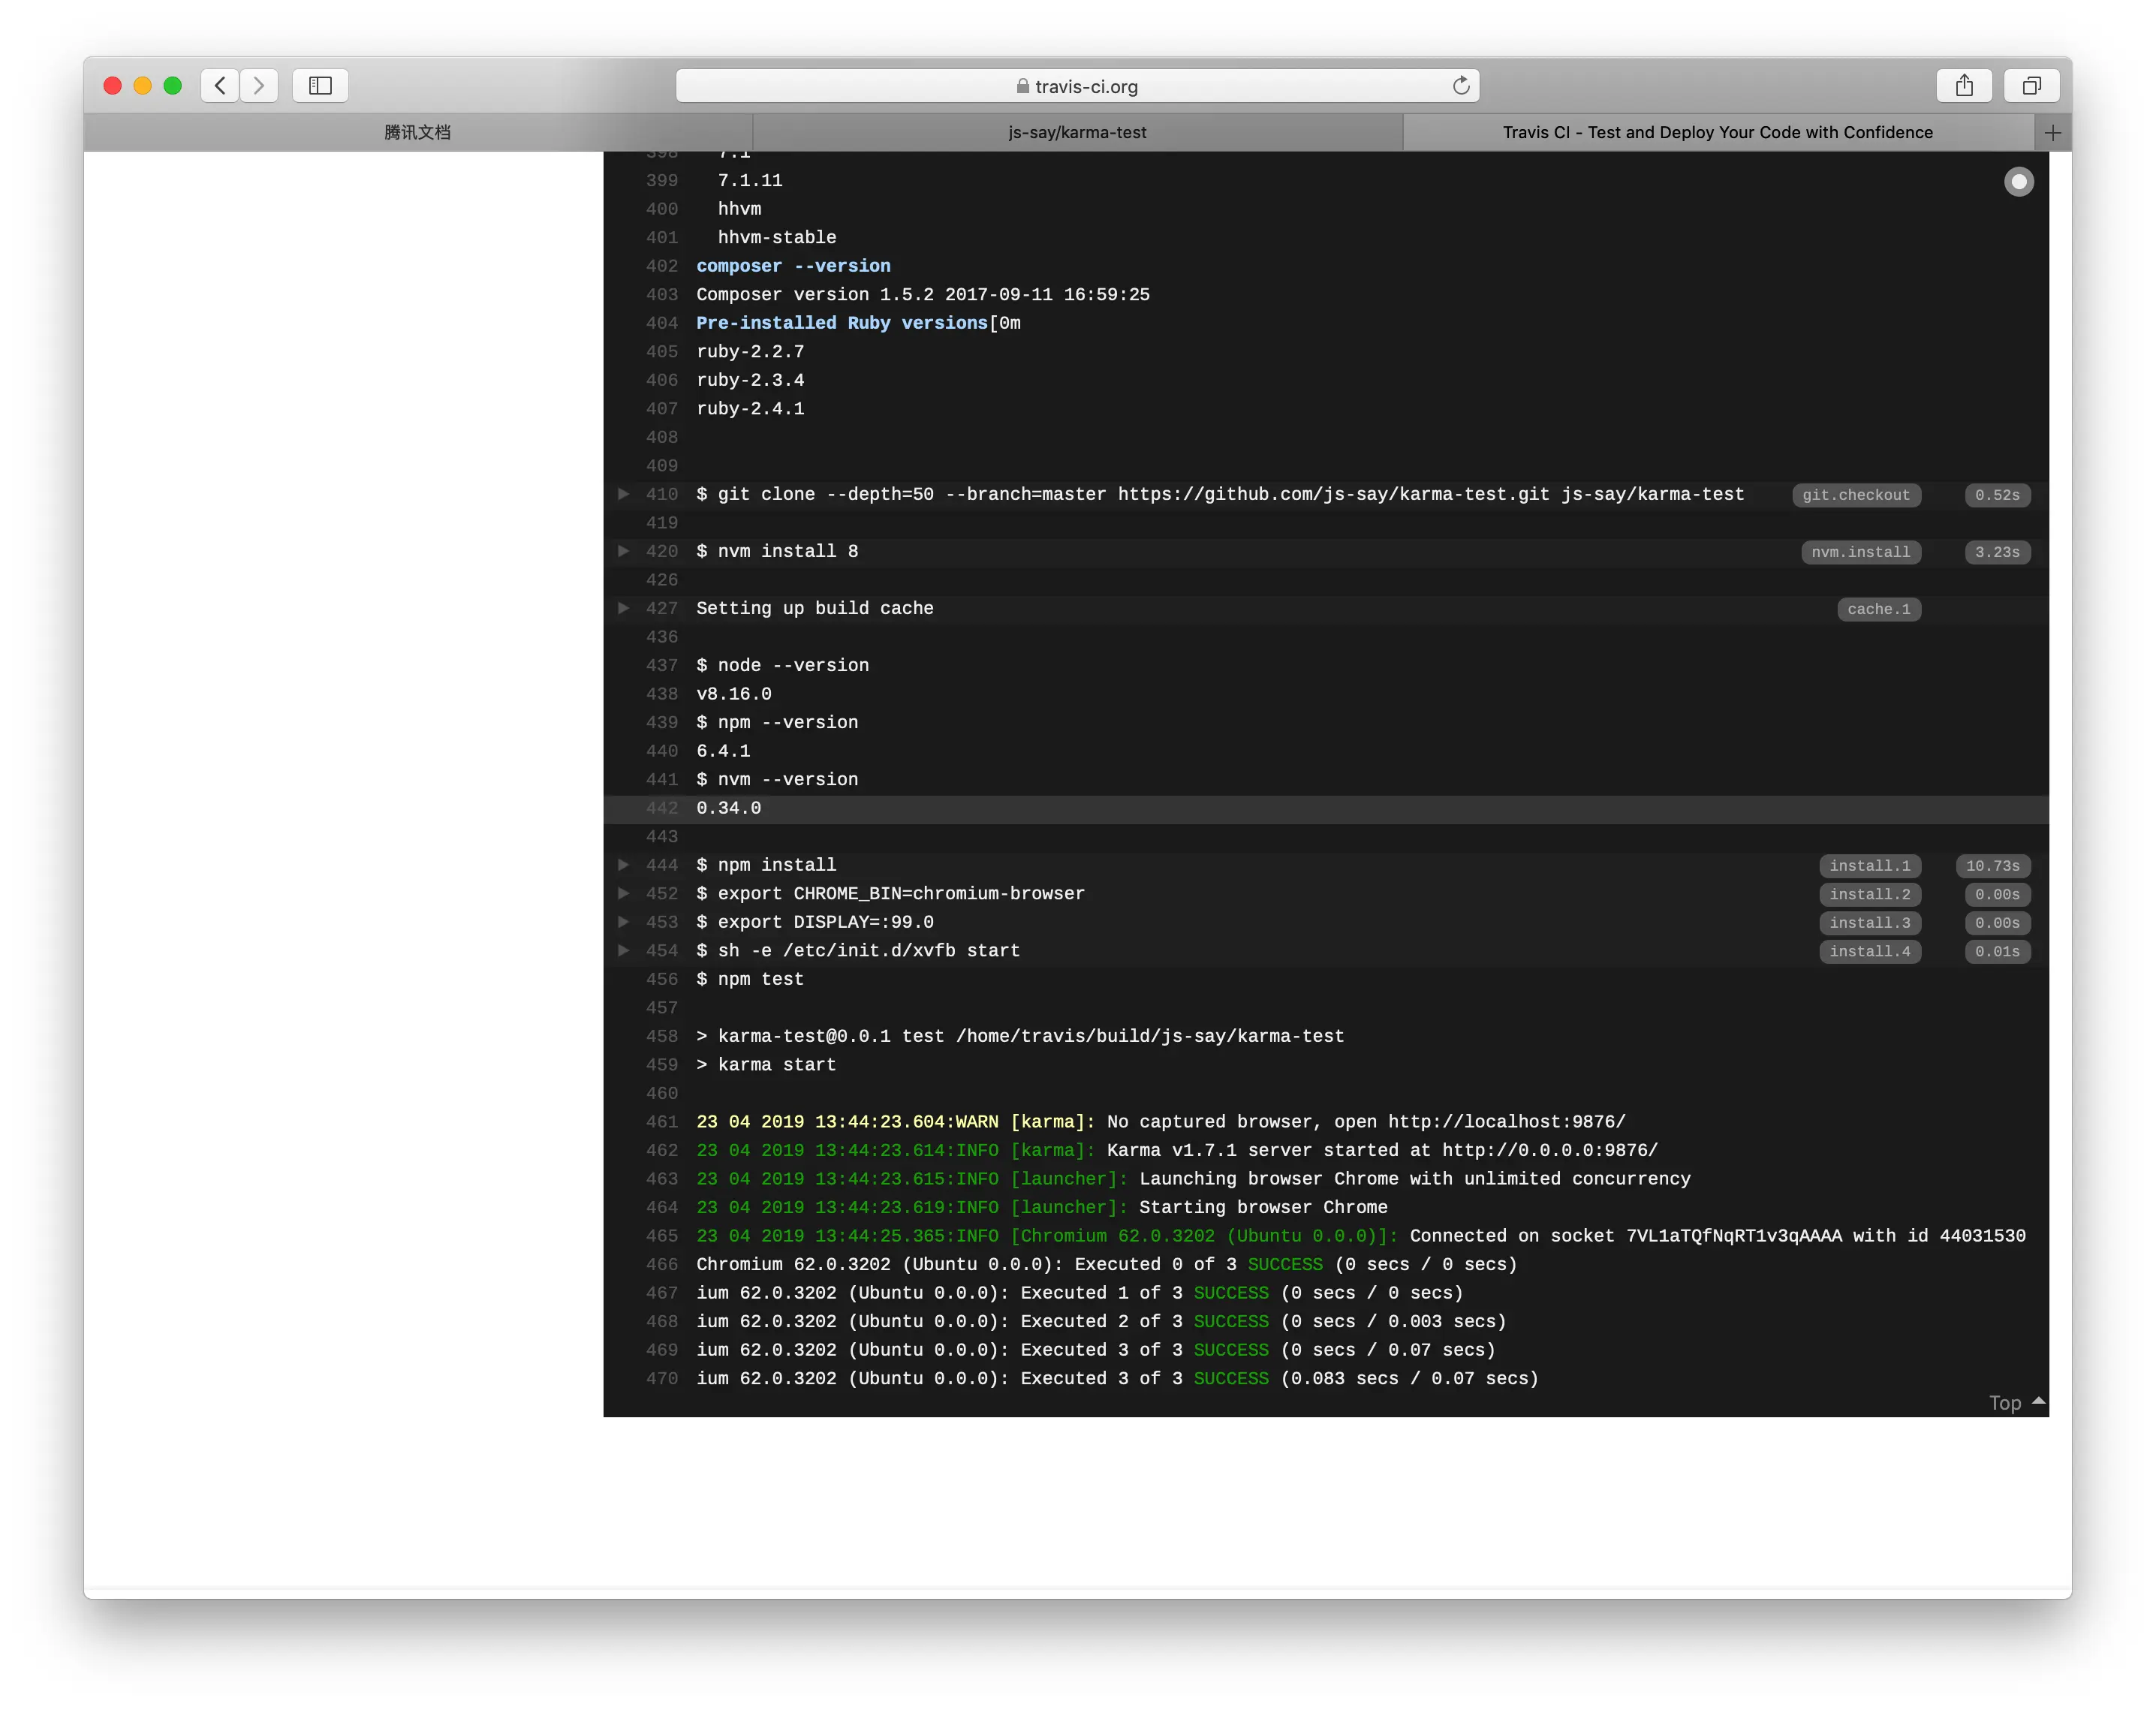2156x1710 pixels.
Task: Click 'Pre-installed Ruby versions' log line
Action: click(858, 323)
